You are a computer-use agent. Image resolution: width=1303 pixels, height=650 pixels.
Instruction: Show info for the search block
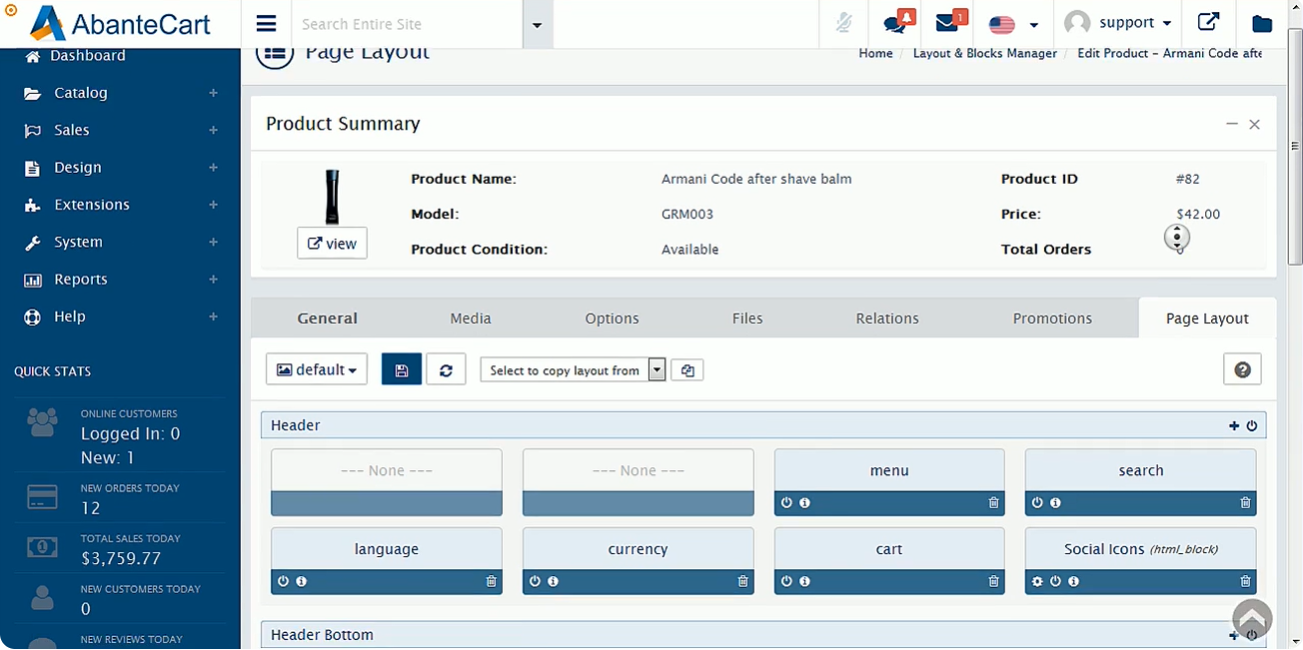coord(1056,503)
